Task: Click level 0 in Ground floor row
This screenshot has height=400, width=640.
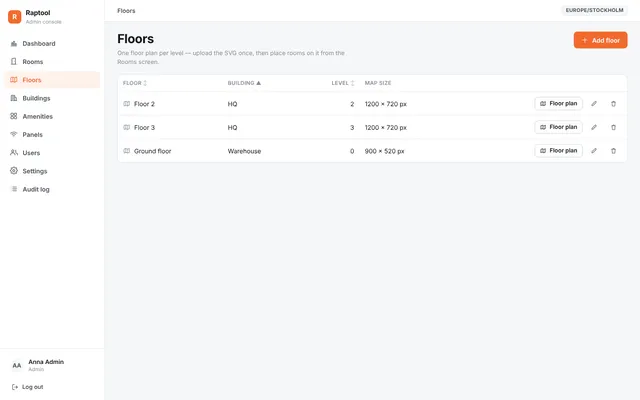Action: click(x=352, y=151)
